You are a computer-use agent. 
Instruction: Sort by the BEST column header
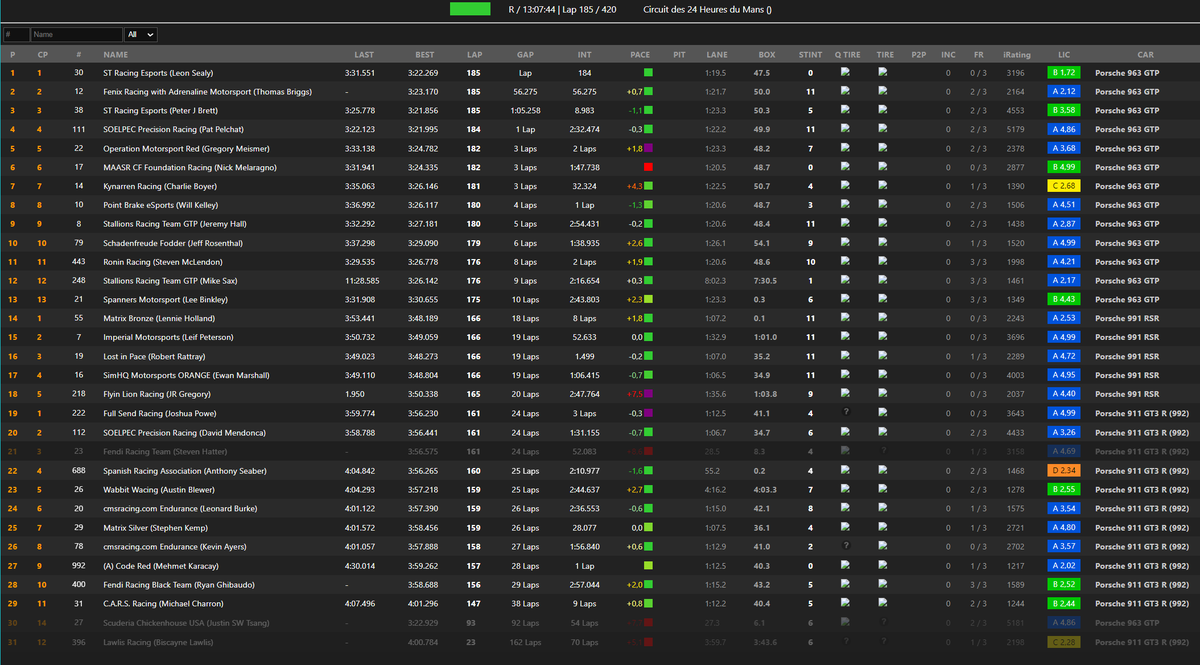(425, 54)
